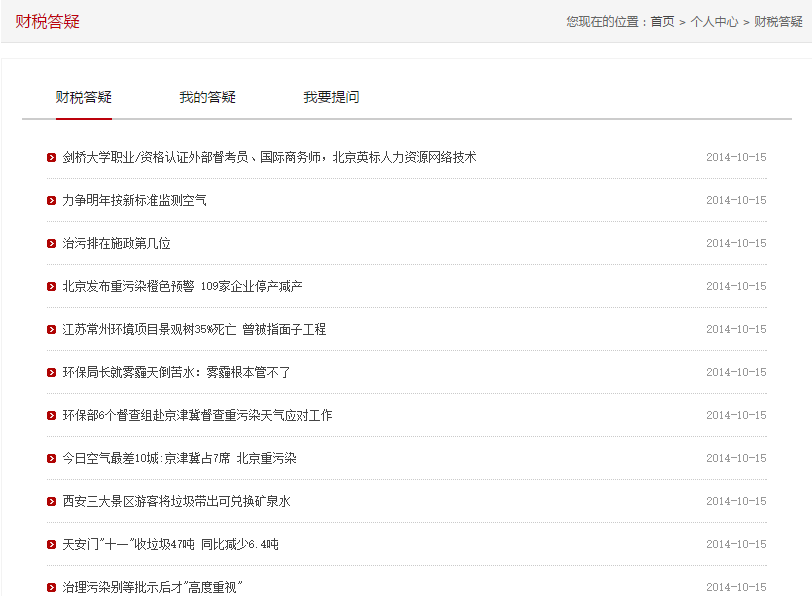Image resolution: width=812 pixels, height=596 pixels.
Task: Open the 首页 breadcrumb link
Action: tap(662, 22)
